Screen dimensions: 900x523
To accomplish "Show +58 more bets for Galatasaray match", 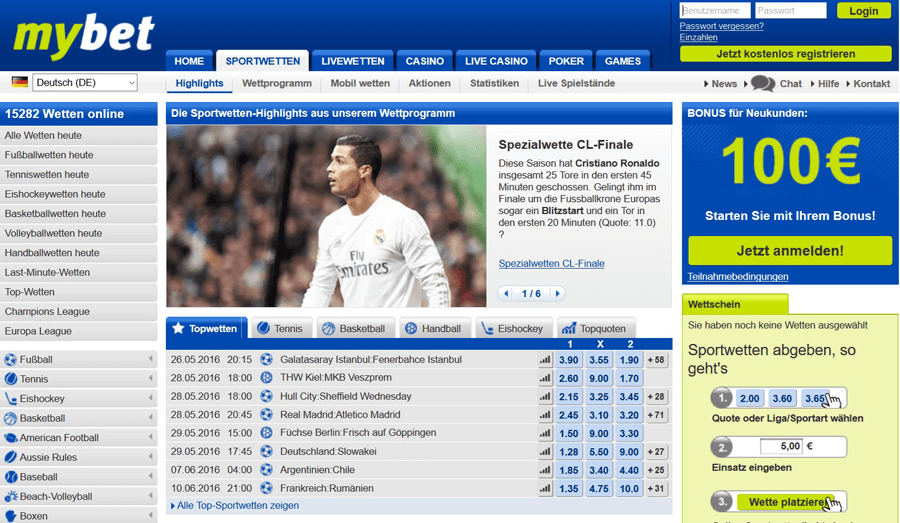I will click(x=656, y=360).
